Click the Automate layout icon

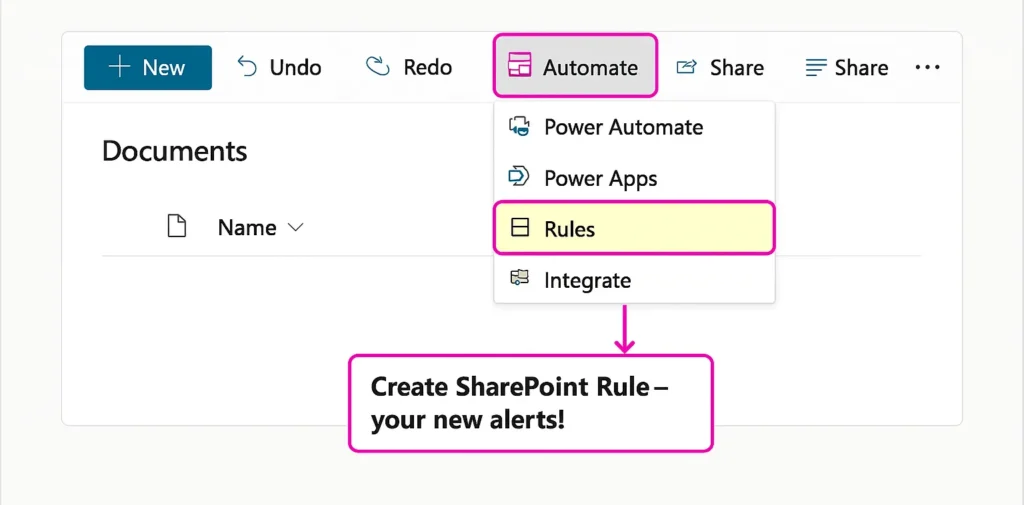click(519, 66)
